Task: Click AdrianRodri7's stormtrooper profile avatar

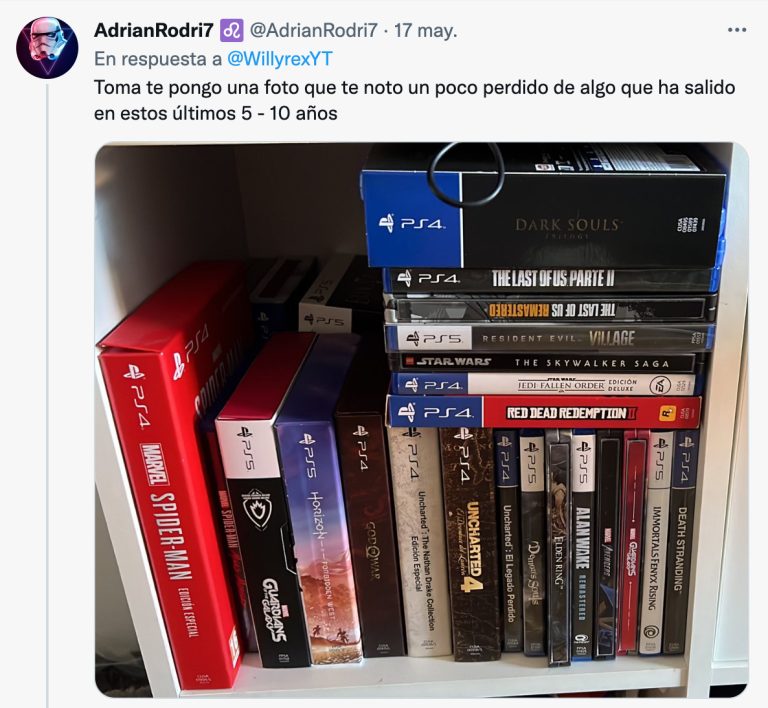Action: (x=47, y=47)
